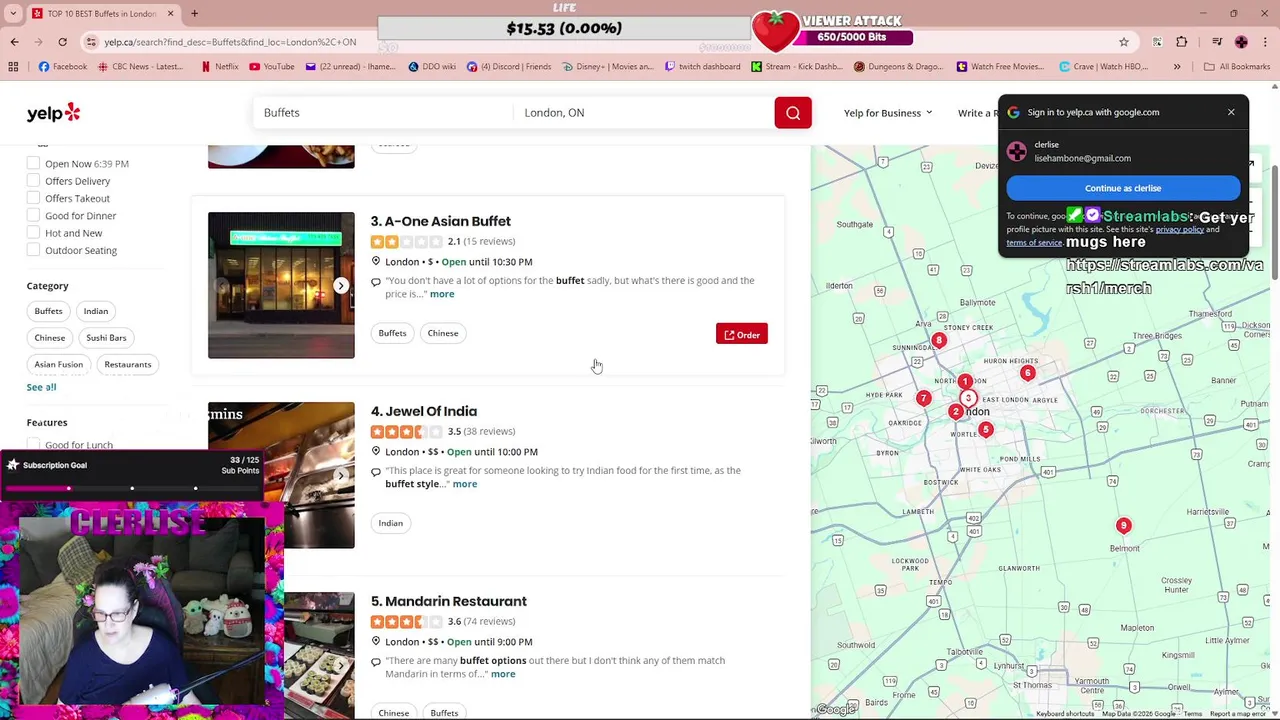Open Mandarin Restaurant listing title
The height and width of the screenshot is (720, 1280).
tap(456, 601)
